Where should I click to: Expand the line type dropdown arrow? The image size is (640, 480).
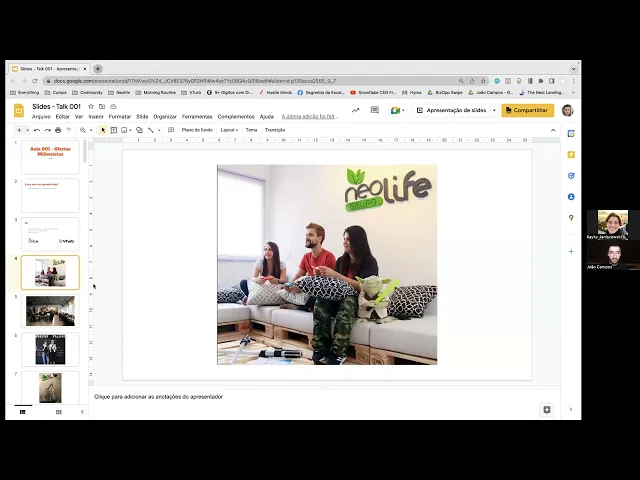coord(159,130)
